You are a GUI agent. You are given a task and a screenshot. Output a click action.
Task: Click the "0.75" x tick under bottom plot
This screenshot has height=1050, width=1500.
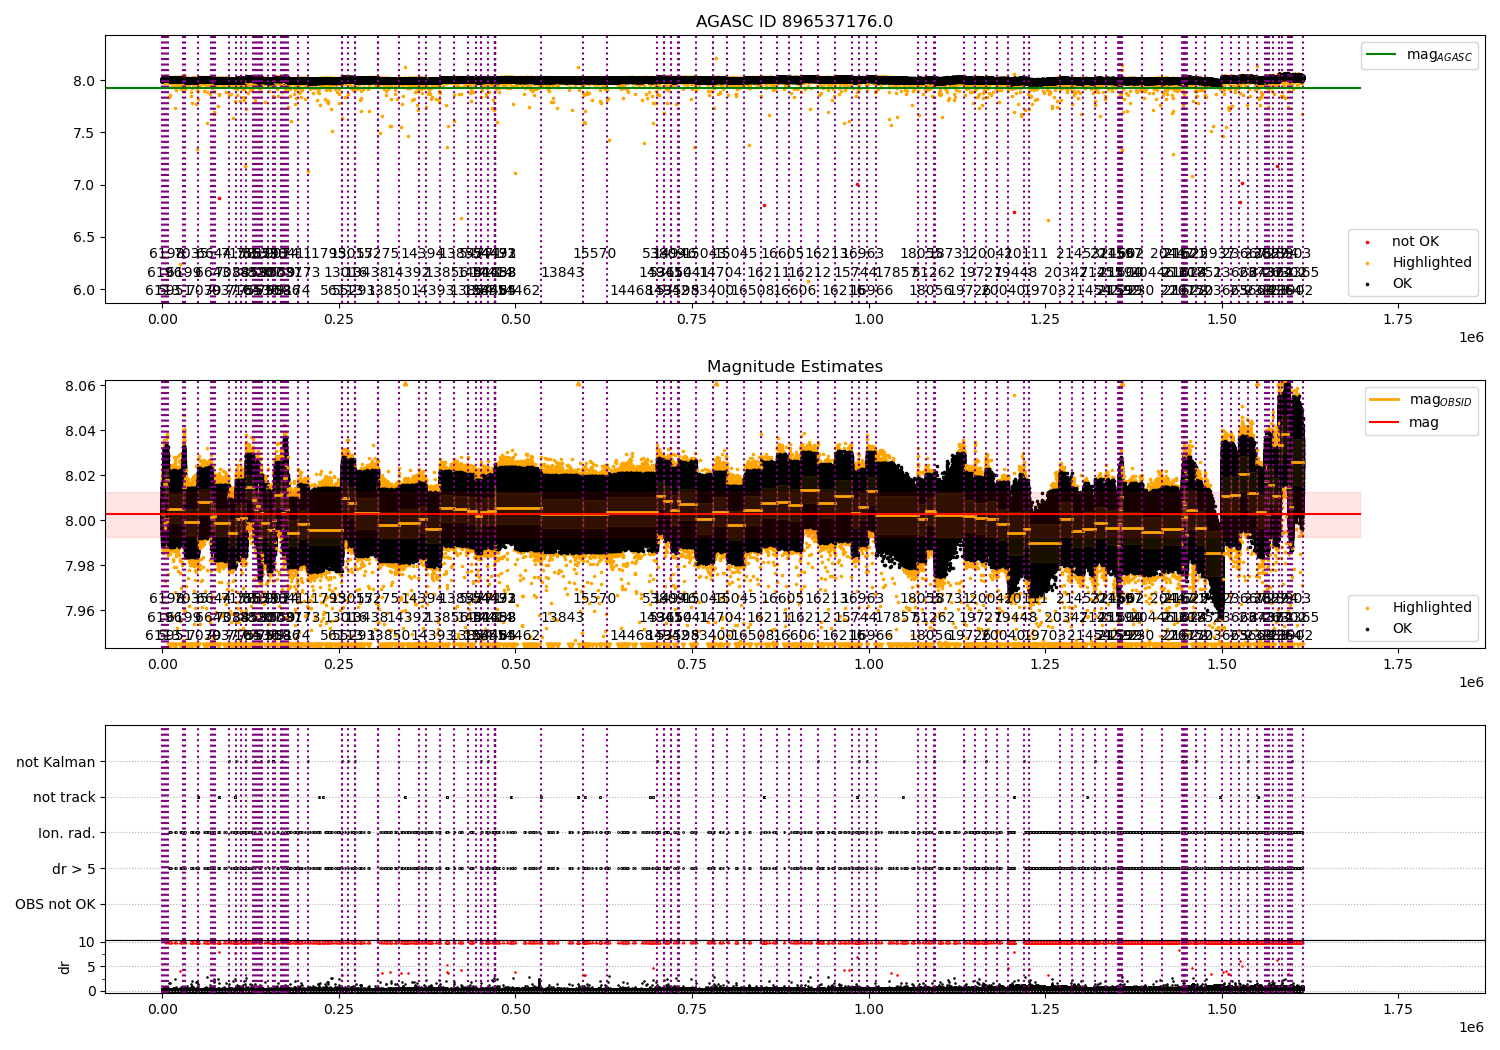point(692,1009)
